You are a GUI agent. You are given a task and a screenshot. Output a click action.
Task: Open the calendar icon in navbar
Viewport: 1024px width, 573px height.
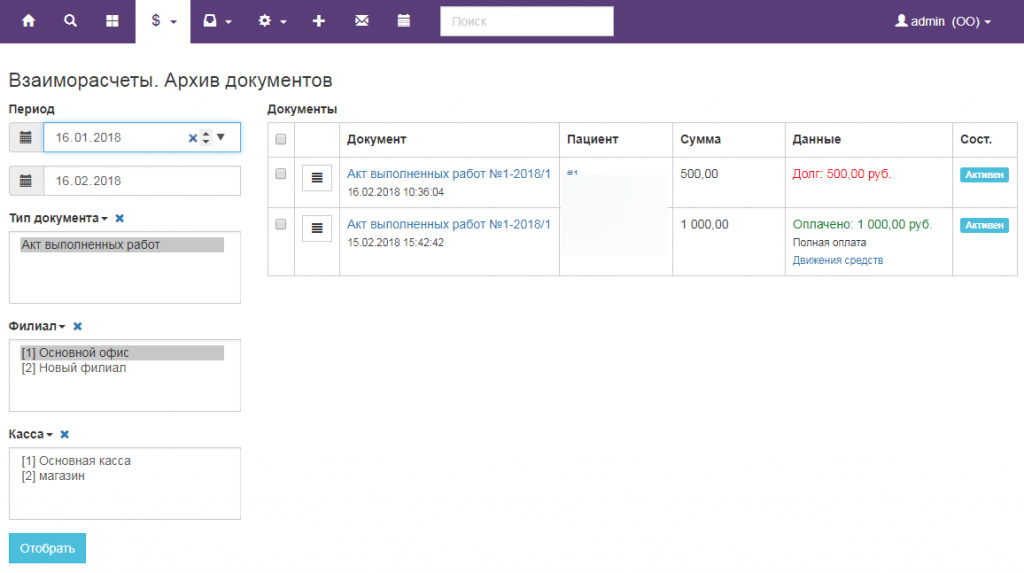pos(404,21)
